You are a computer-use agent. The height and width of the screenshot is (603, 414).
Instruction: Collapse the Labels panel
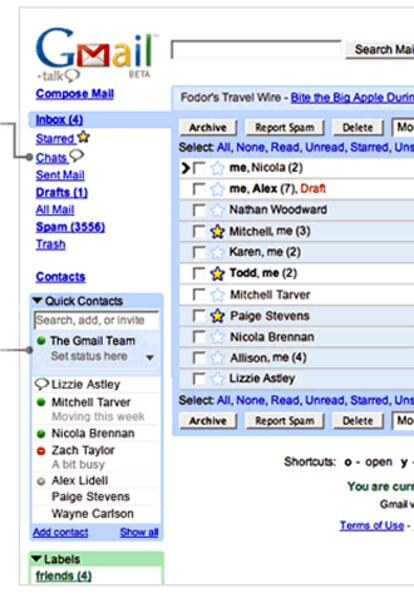pos(37,559)
